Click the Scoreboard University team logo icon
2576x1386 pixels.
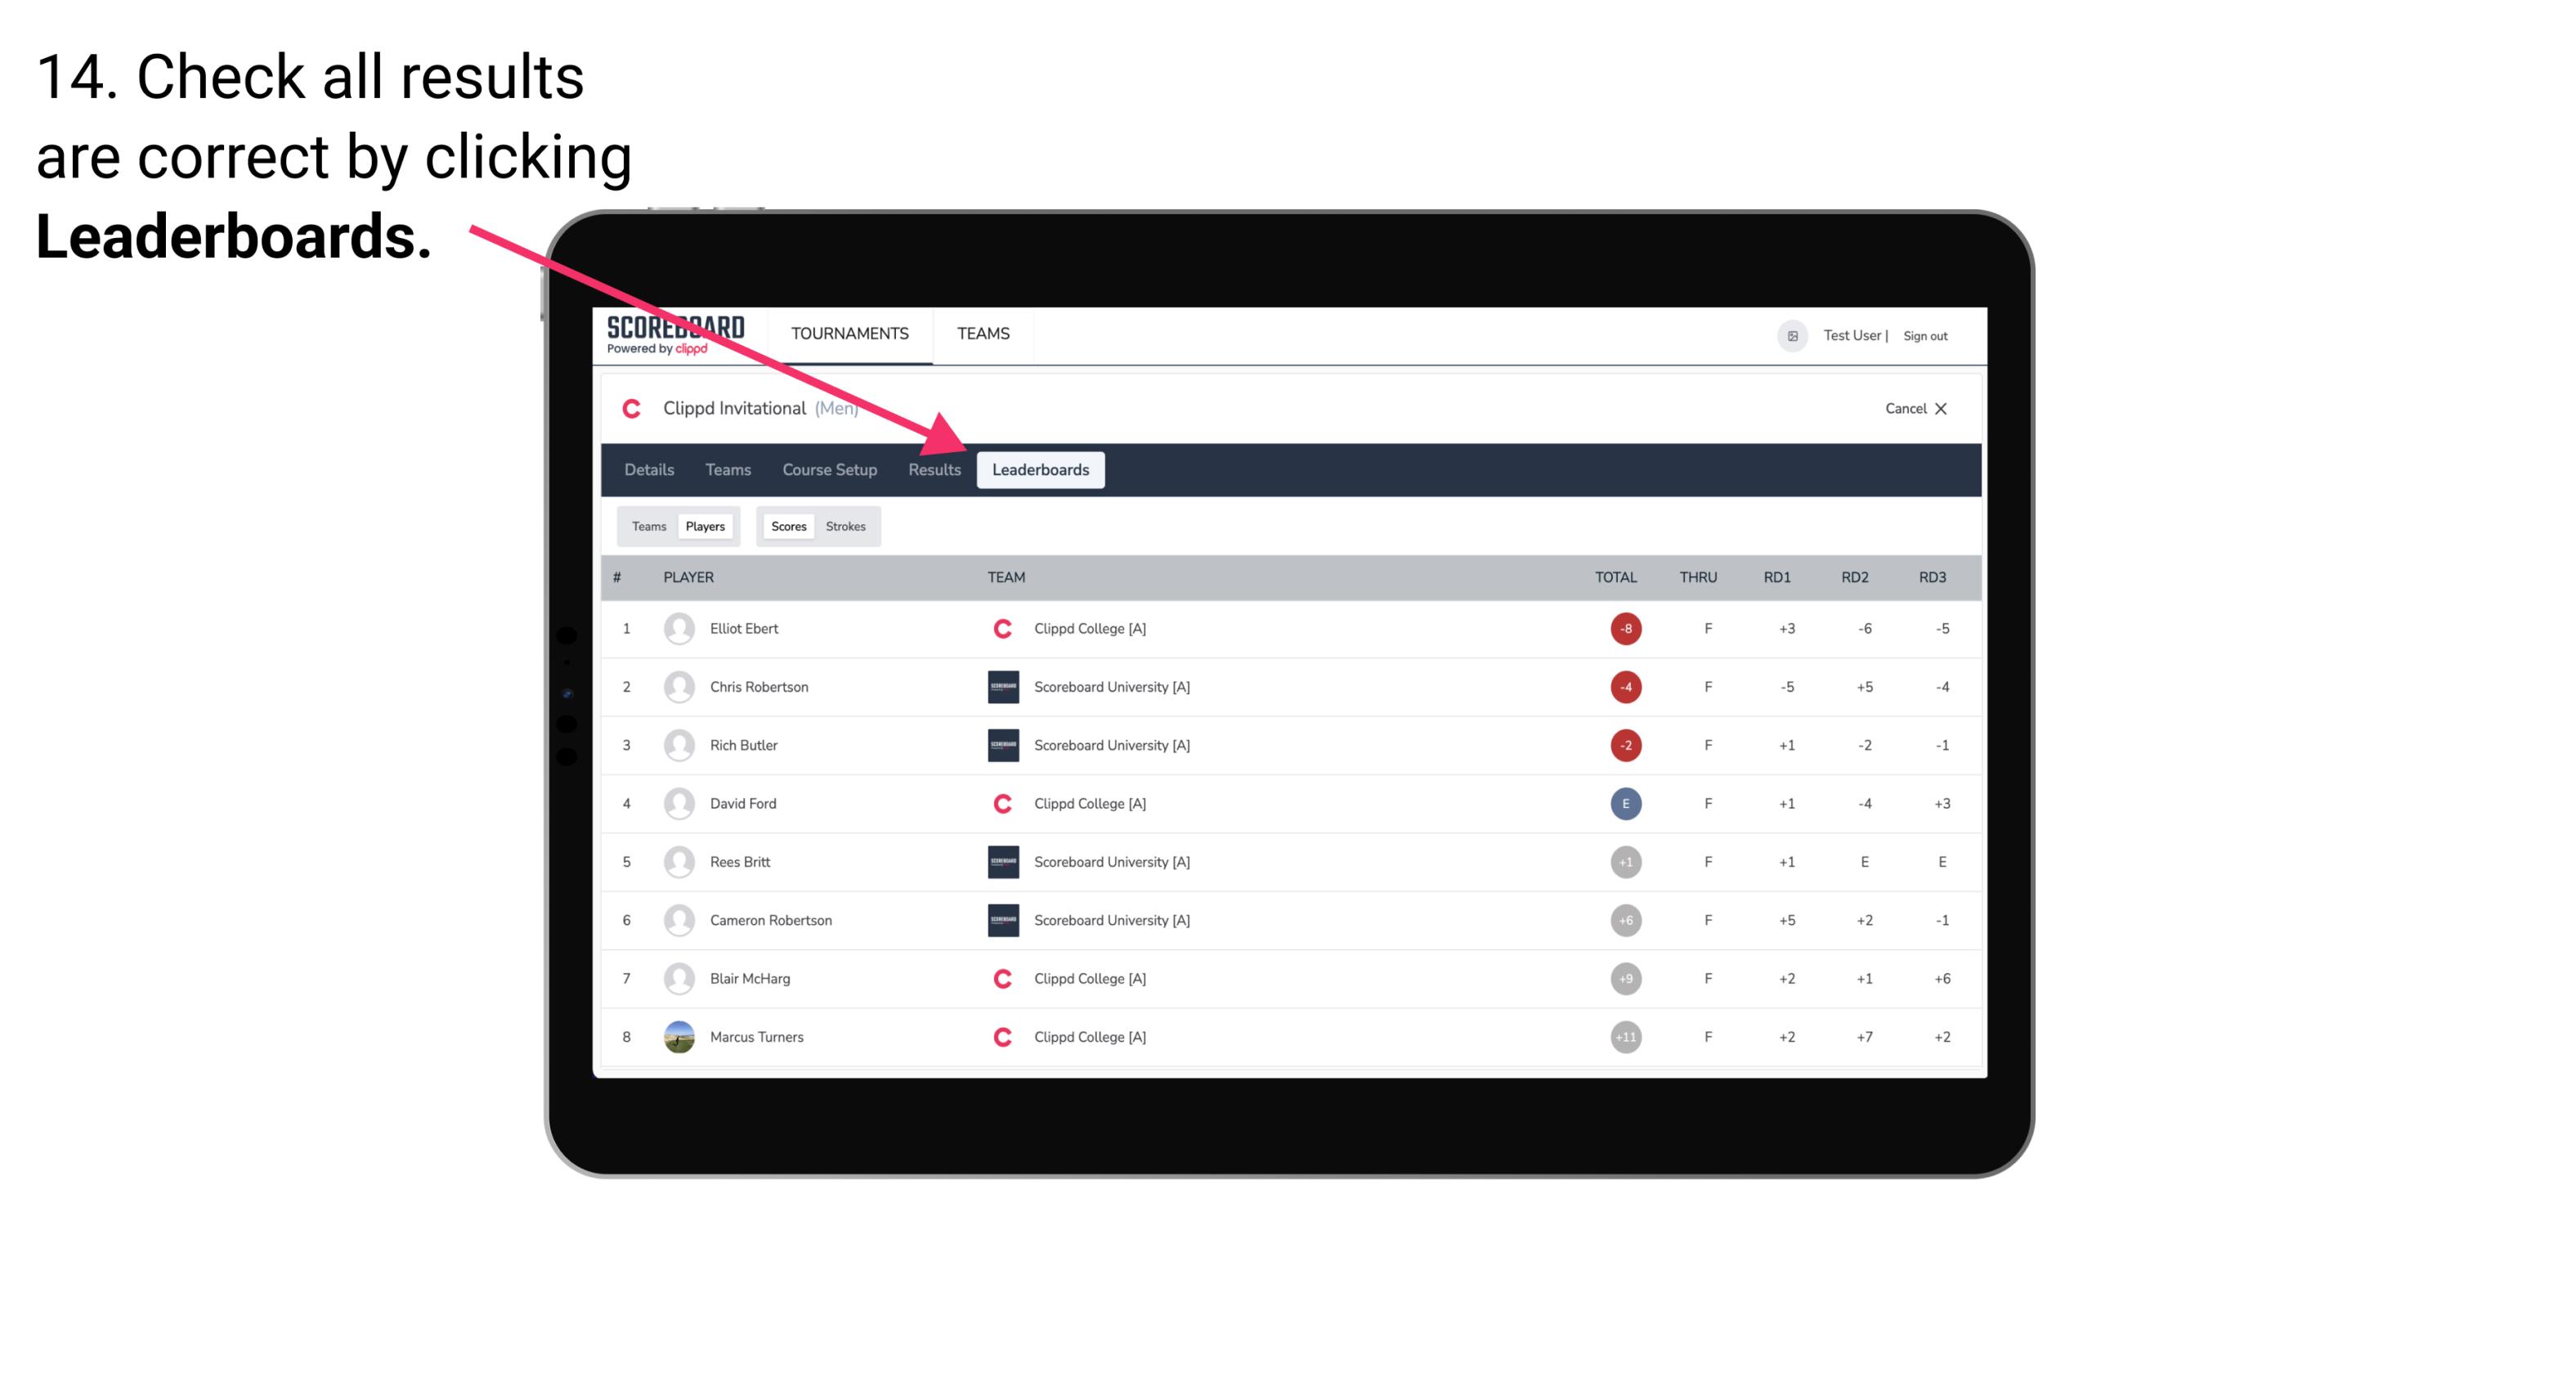coord(1000,686)
